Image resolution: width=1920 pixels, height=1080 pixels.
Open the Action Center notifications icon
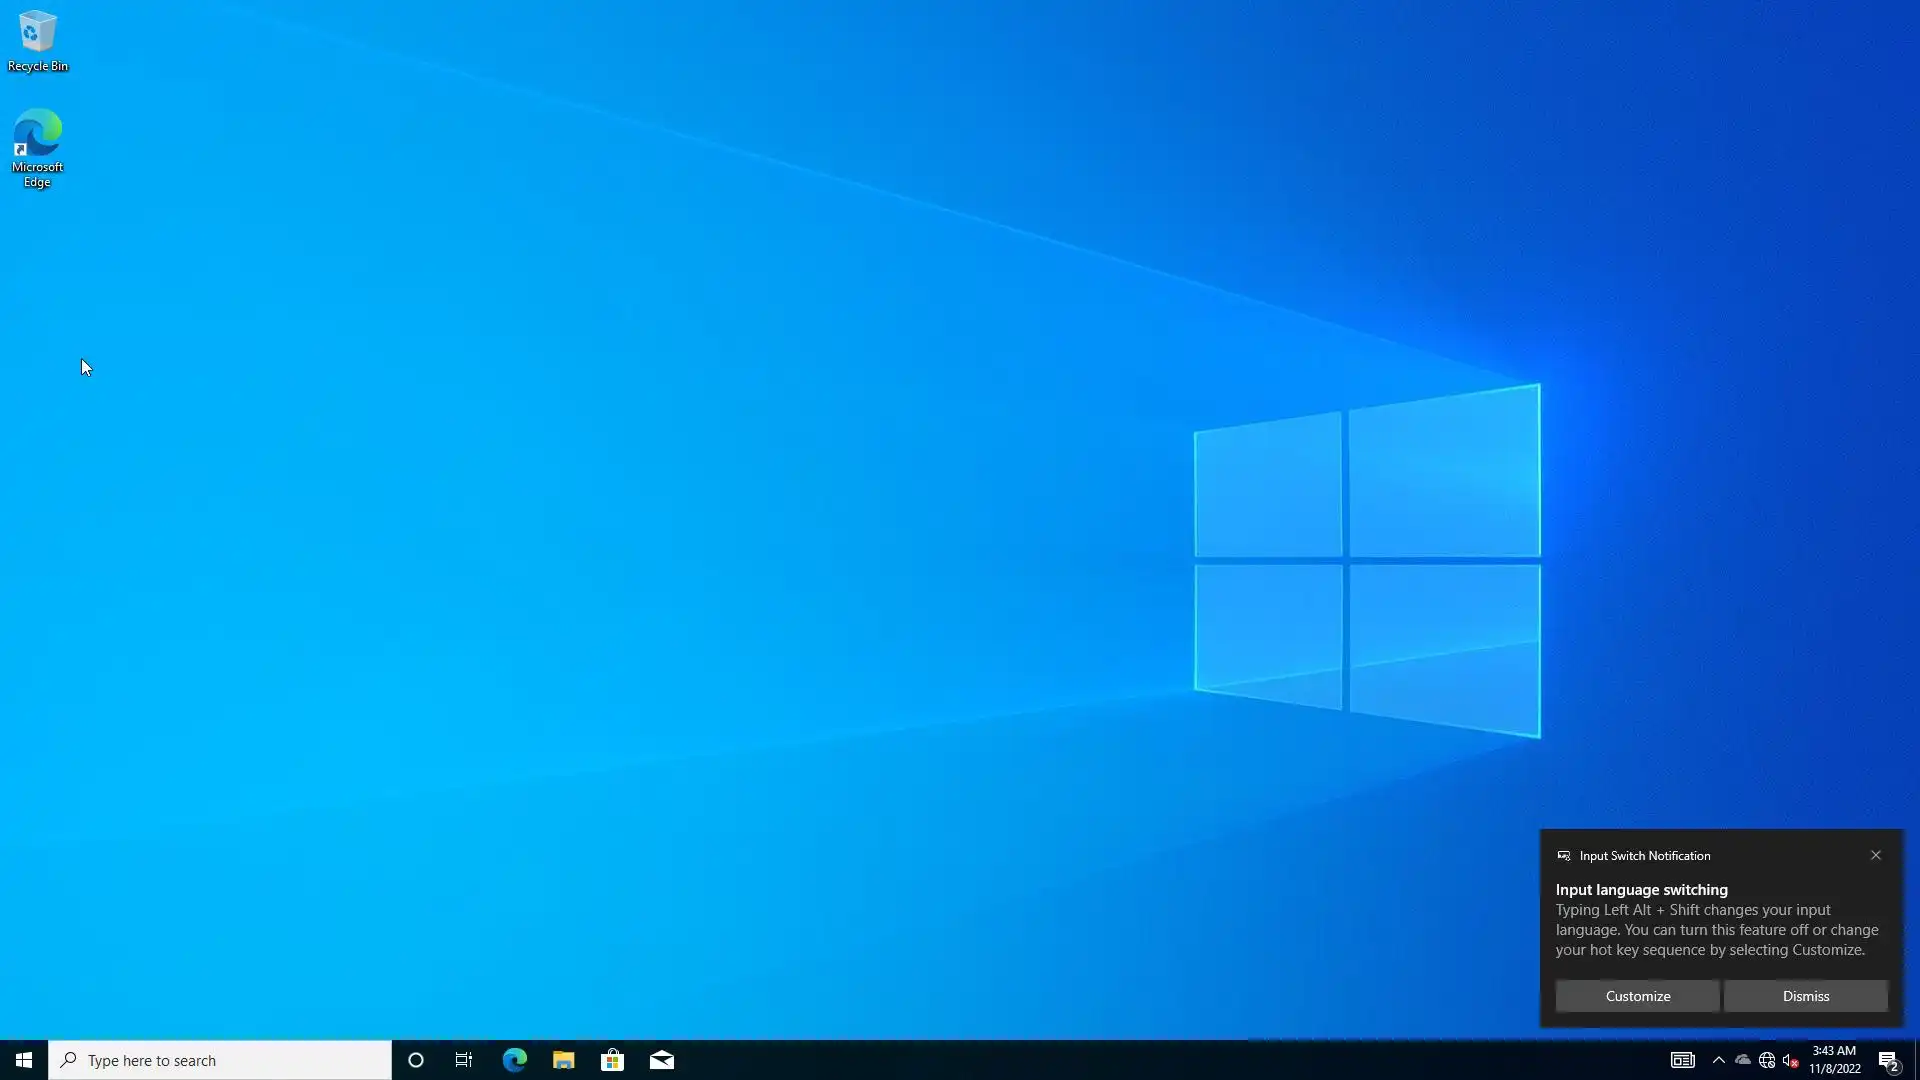[x=1888, y=1060]
